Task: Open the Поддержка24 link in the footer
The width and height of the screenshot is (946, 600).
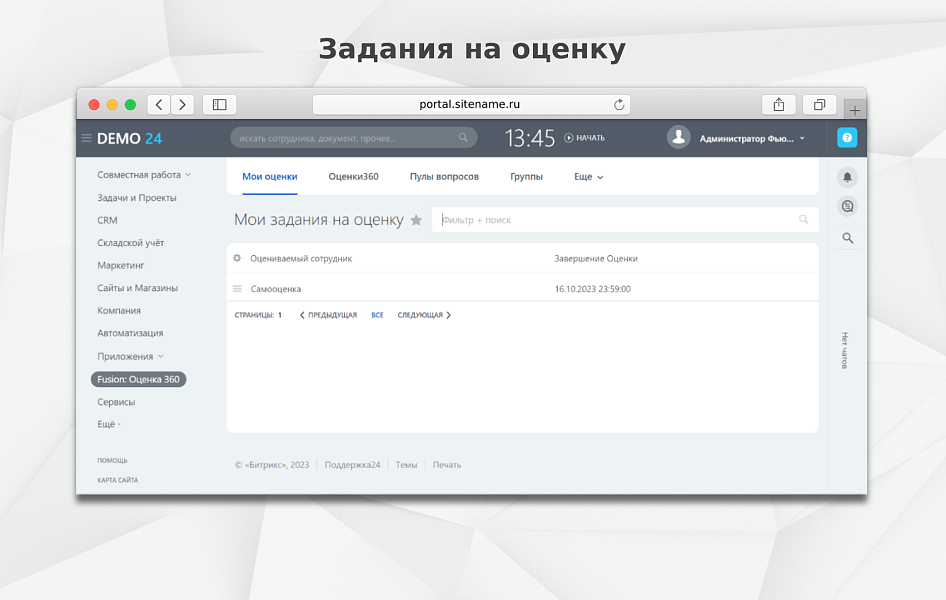Action: (x=351, y=464)
